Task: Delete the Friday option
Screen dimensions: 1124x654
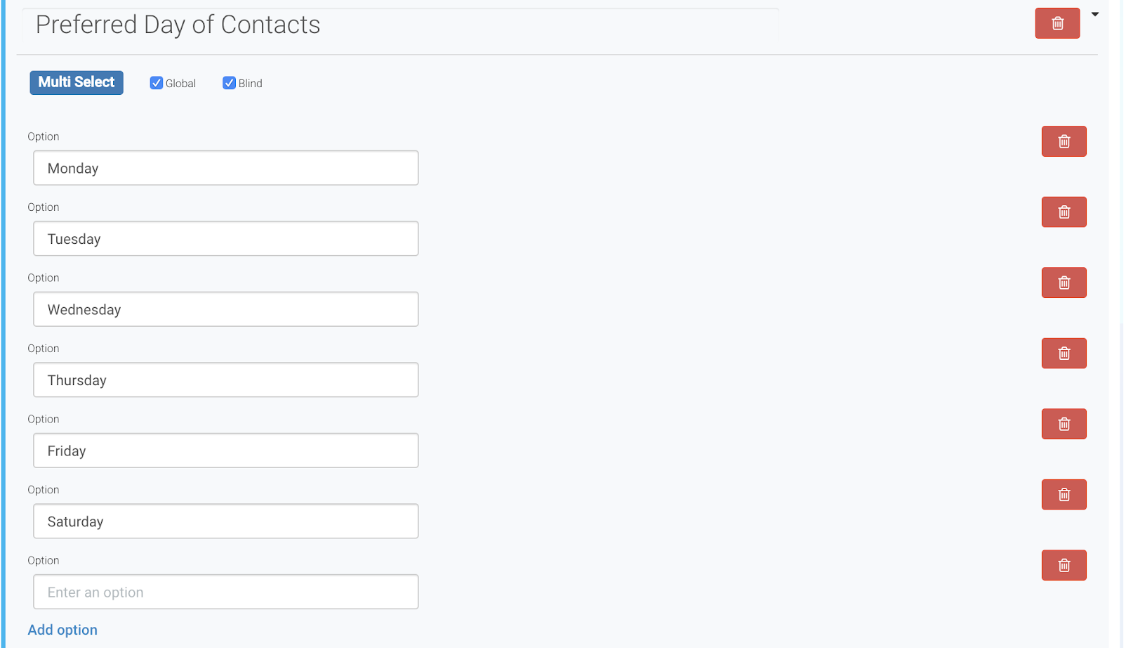Action: click(x=1064, y=424)
